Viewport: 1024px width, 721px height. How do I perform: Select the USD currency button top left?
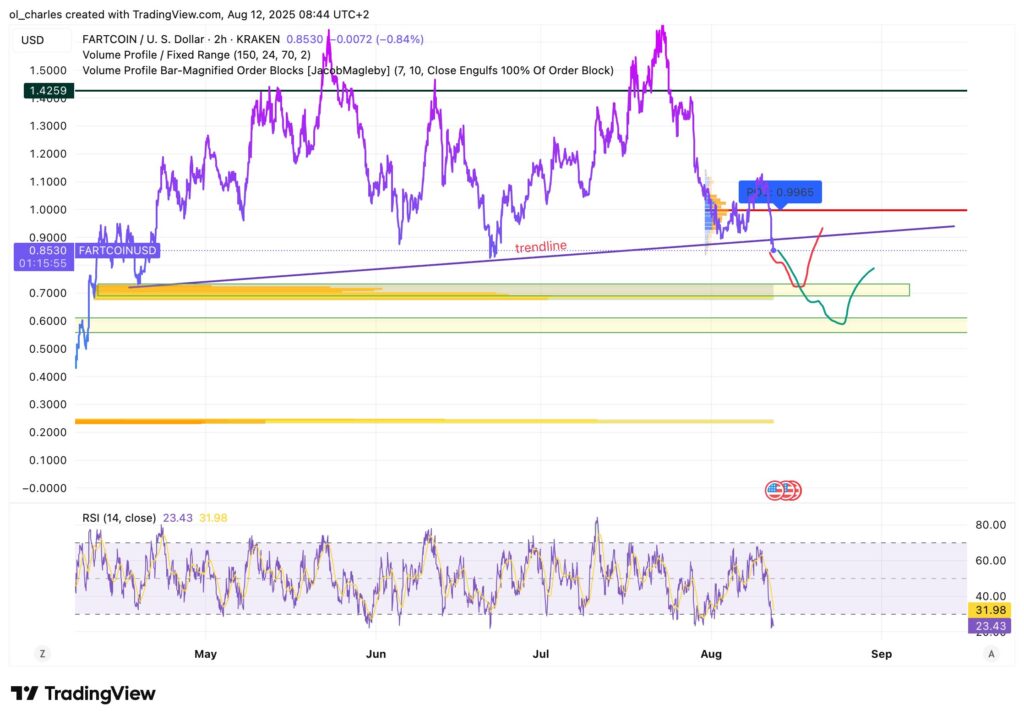point(33,38)
